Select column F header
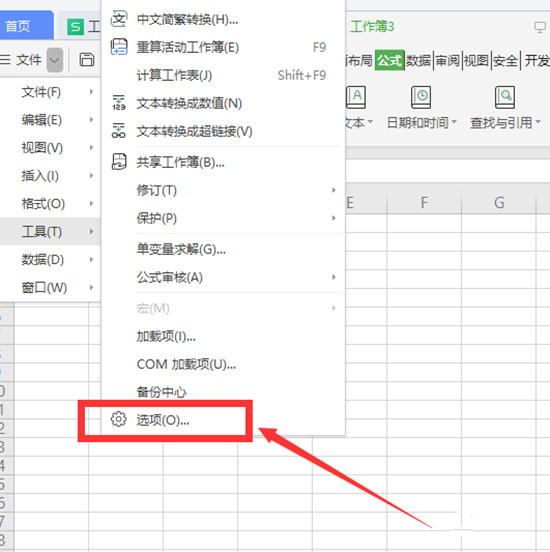550x552 pixels. (x=424, y=202)
